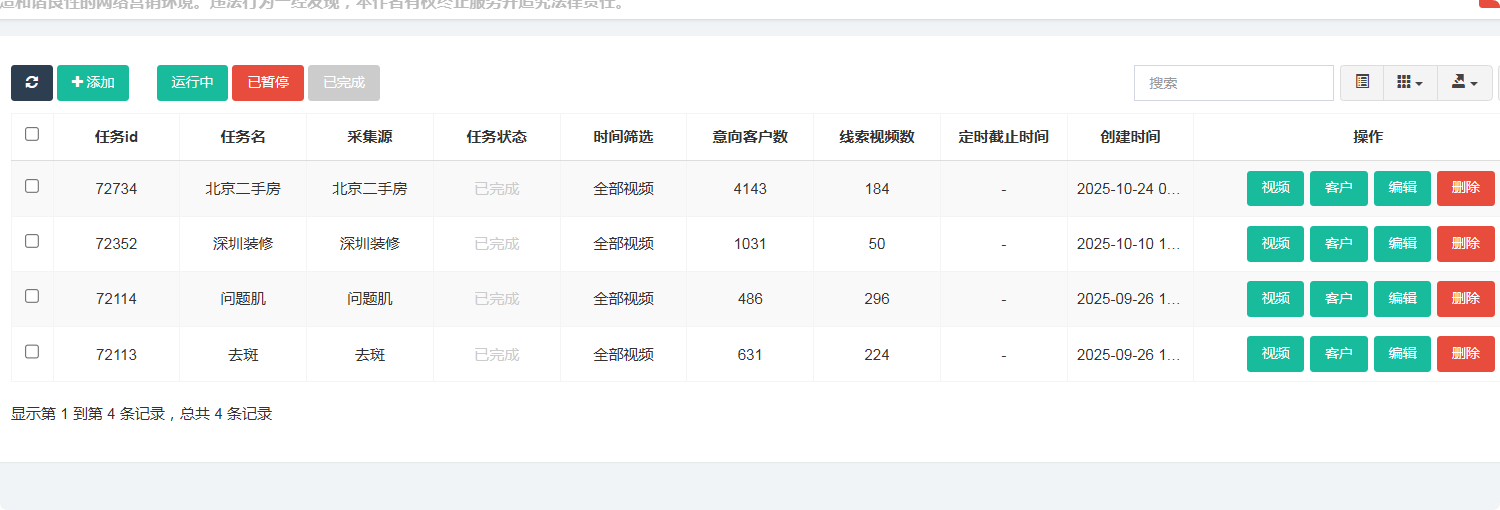This screenshot has width=1500, height=510.
Task: Click 全部视频 in 去斑 row
Action: (623, 354)
